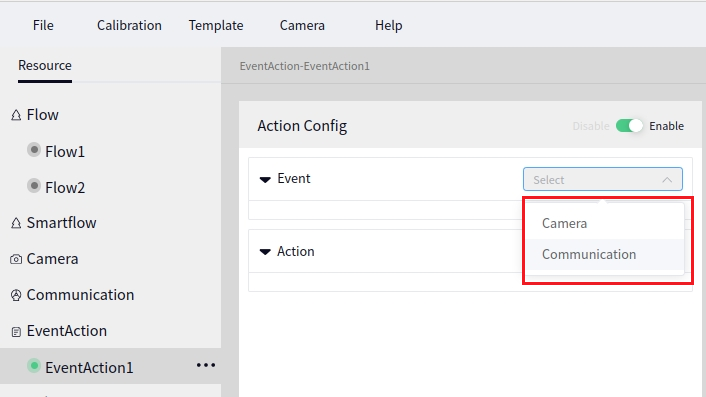Select Flow in the resource tree
Viewport: 706px width, 397px height.
click(42, 115)
